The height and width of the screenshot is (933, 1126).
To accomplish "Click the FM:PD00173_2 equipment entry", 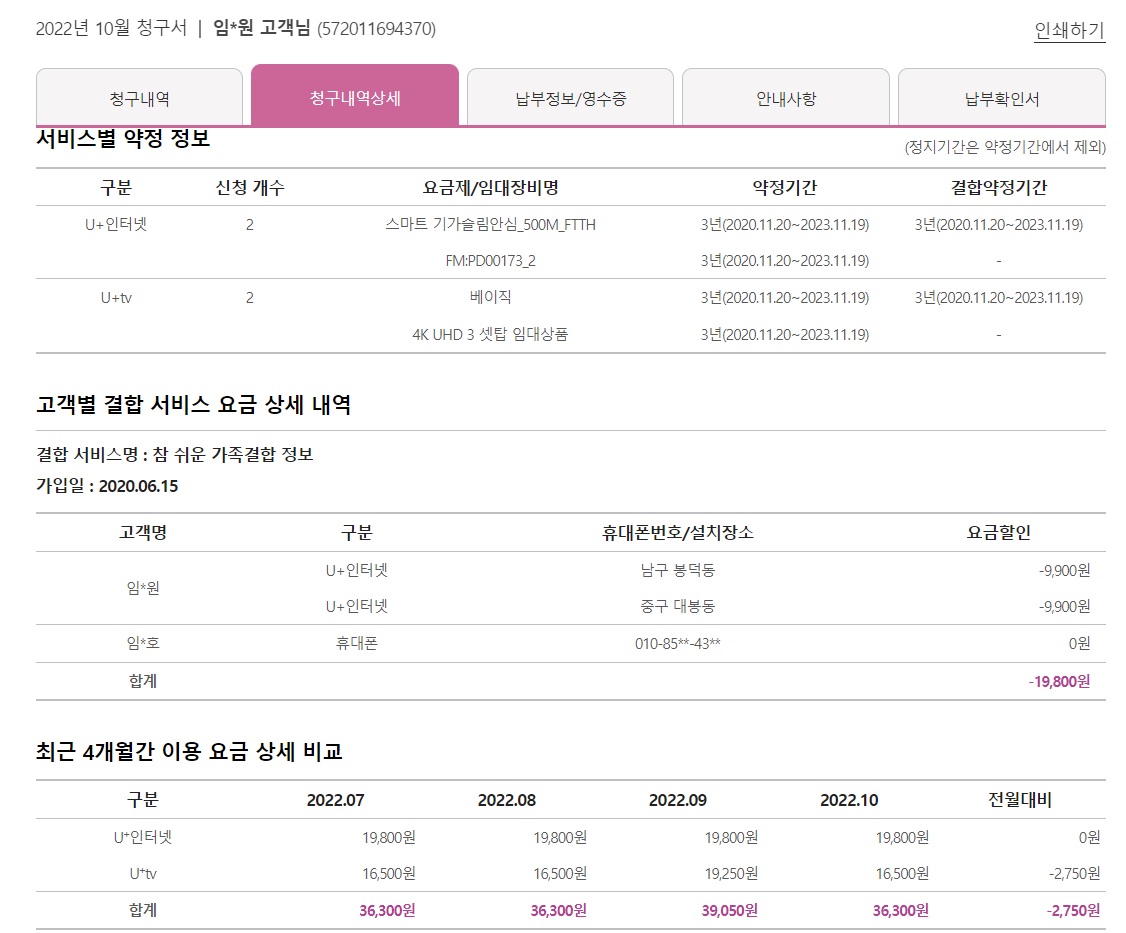I will coord(490,261).
